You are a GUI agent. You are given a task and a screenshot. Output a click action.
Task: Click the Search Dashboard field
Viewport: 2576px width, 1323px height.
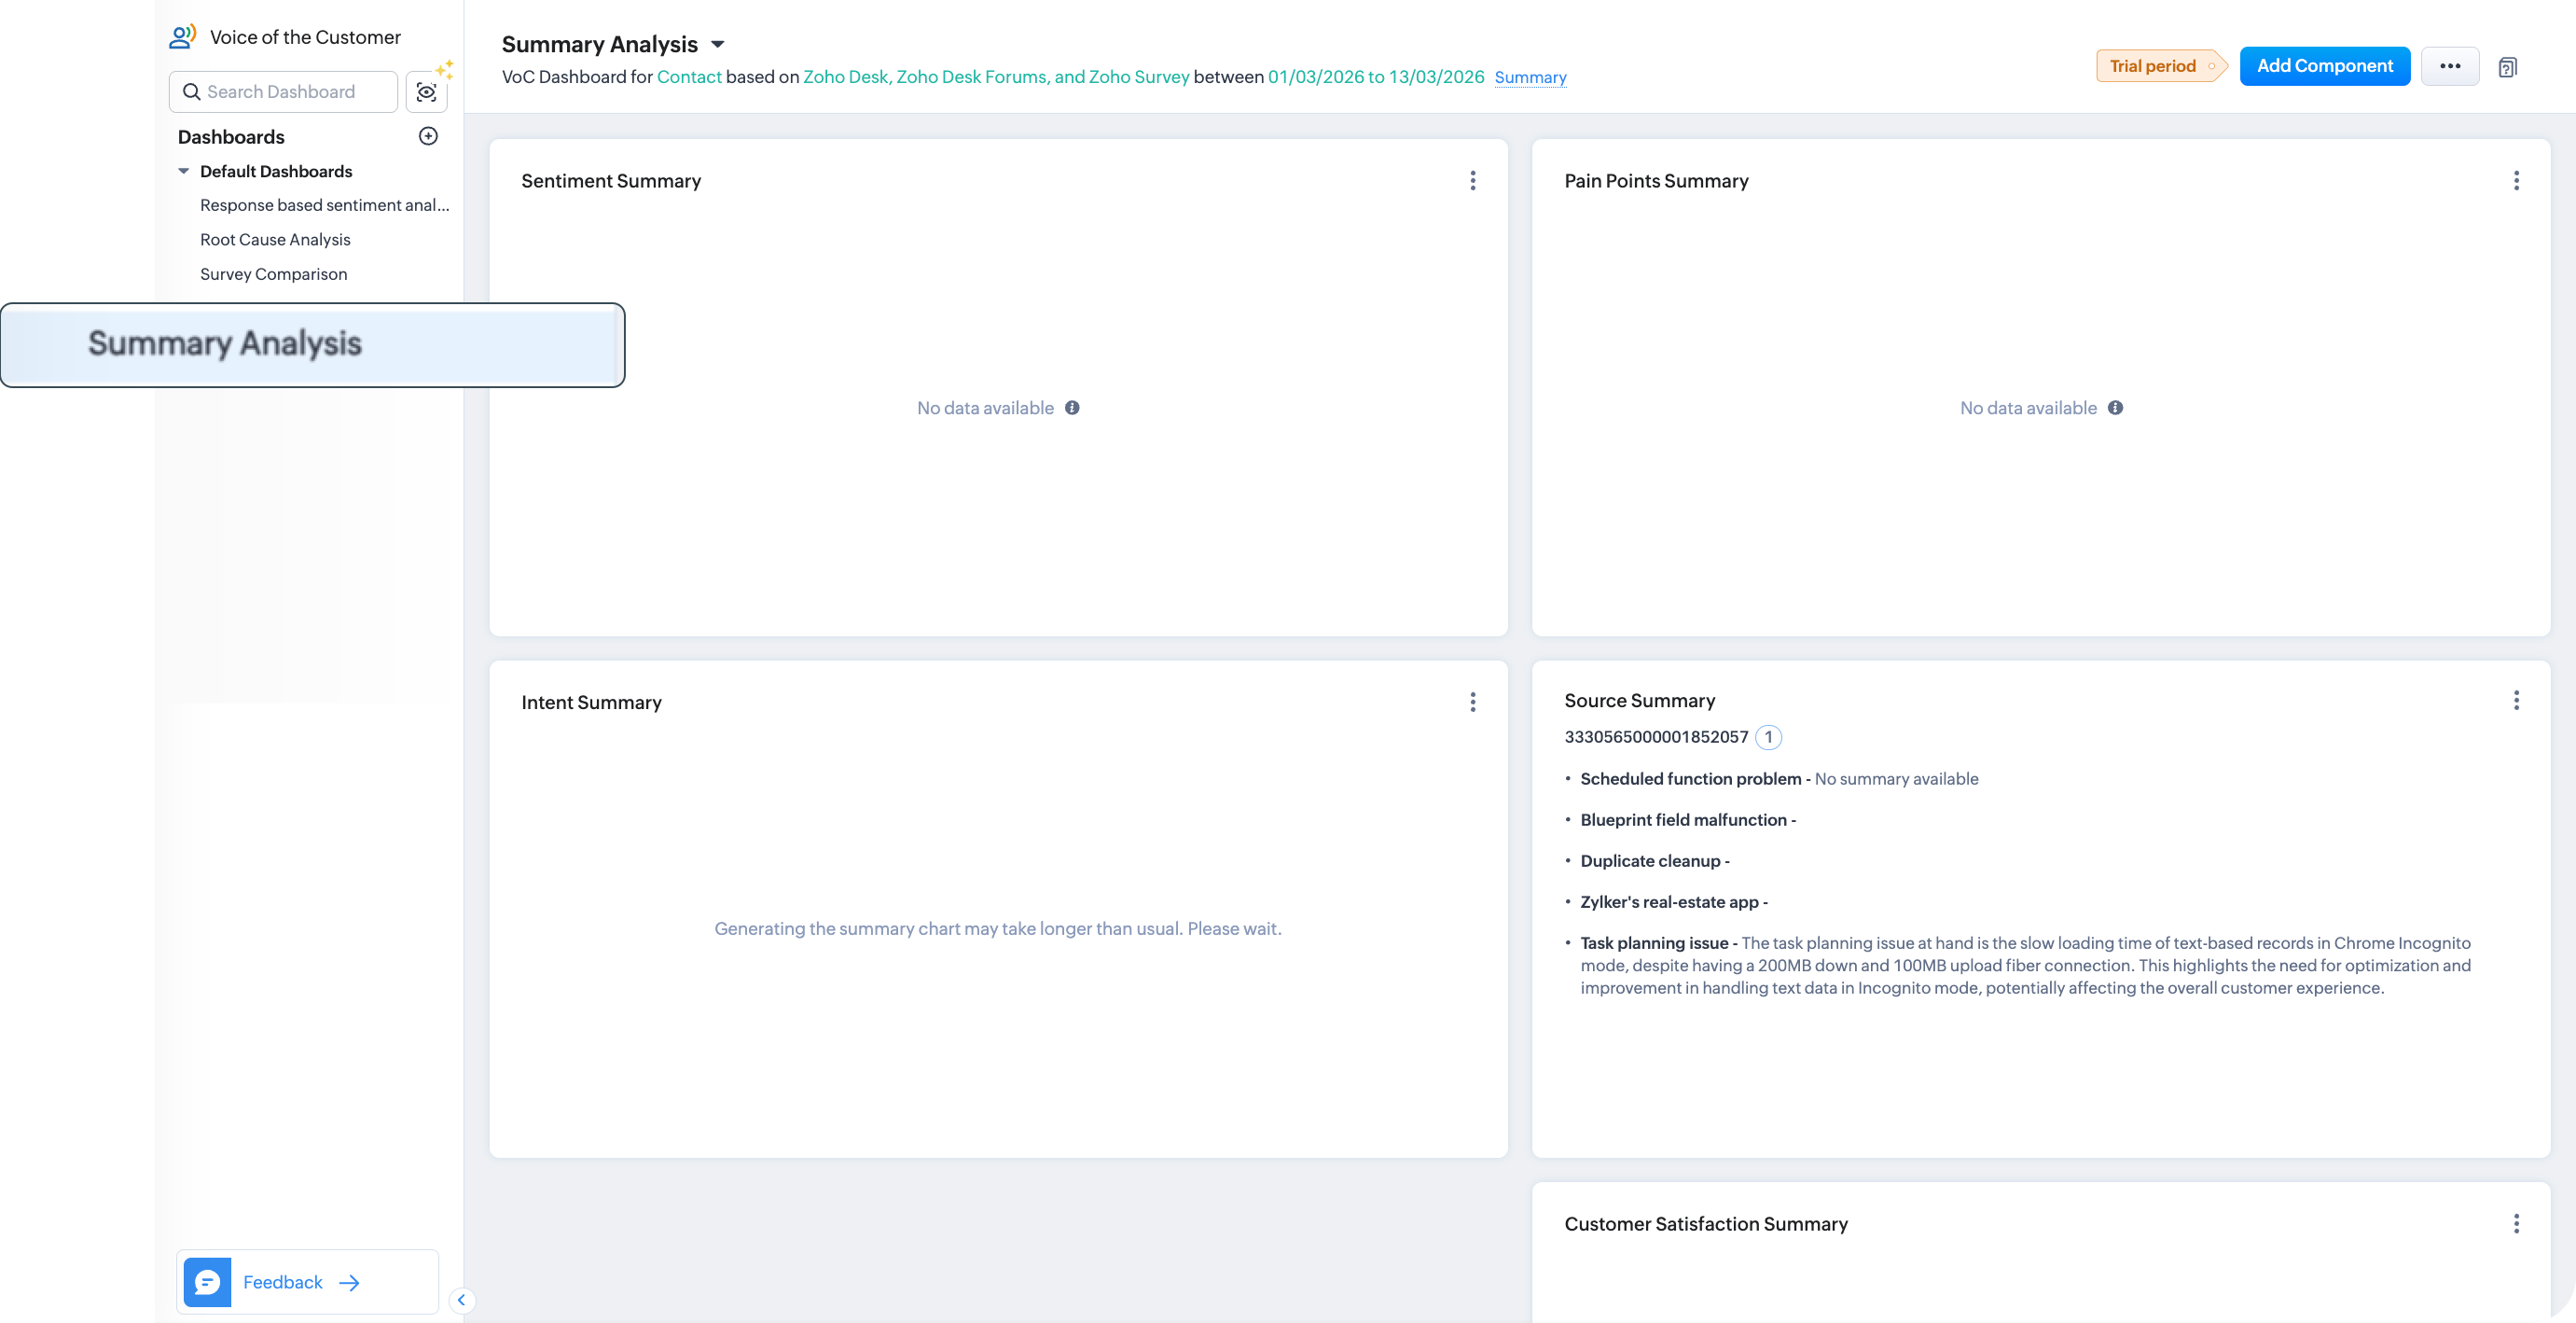(290, 92)
